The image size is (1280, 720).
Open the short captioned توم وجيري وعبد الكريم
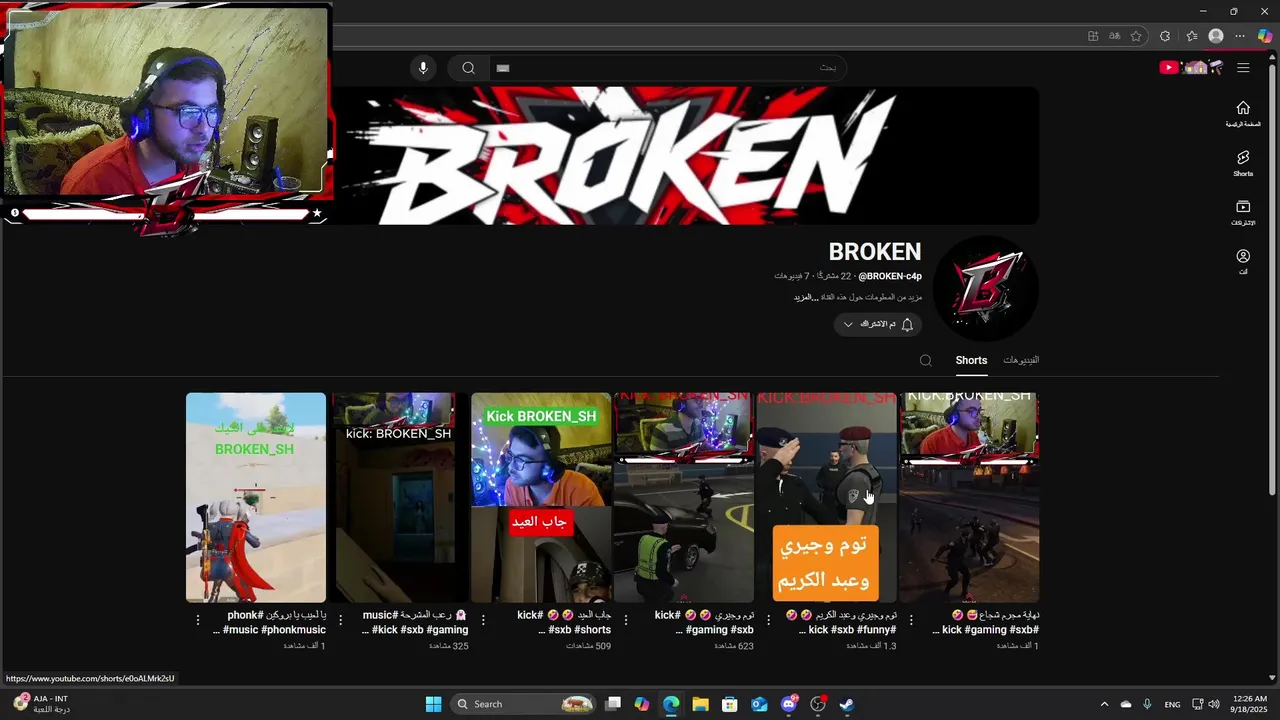(x=827, y=497)
